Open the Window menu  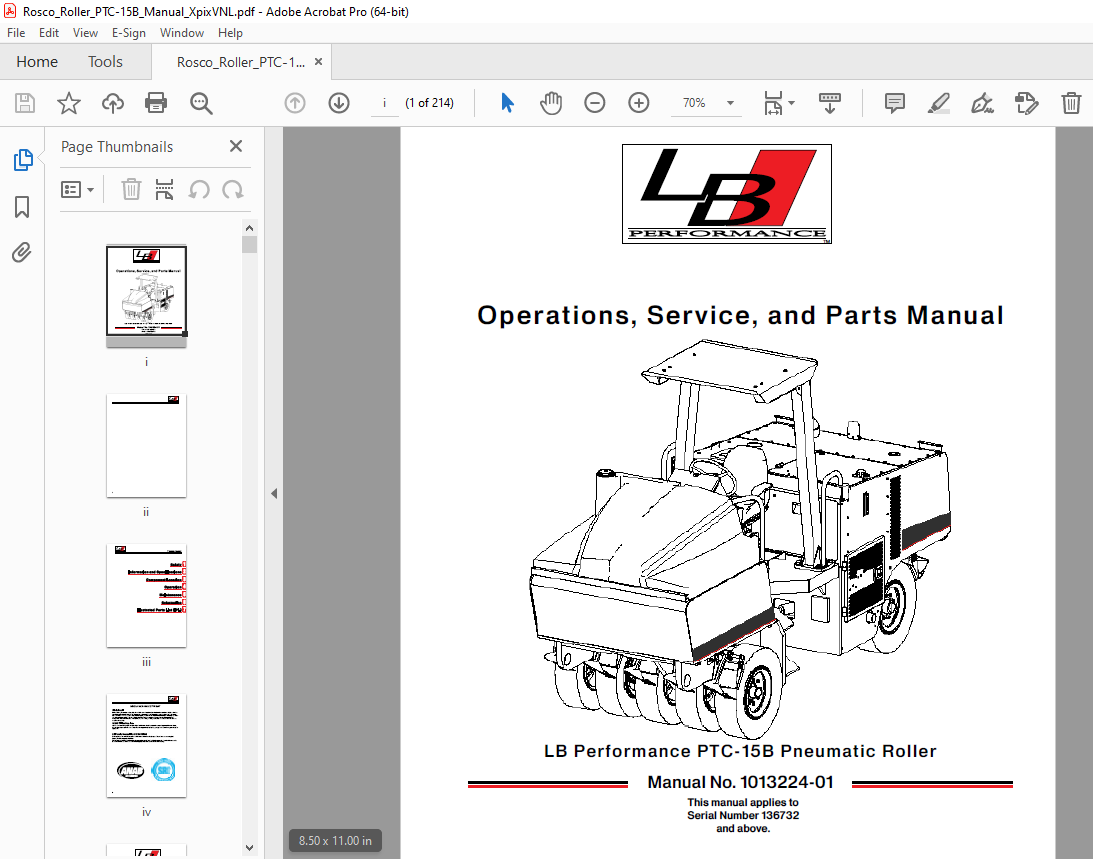(181, 33)
